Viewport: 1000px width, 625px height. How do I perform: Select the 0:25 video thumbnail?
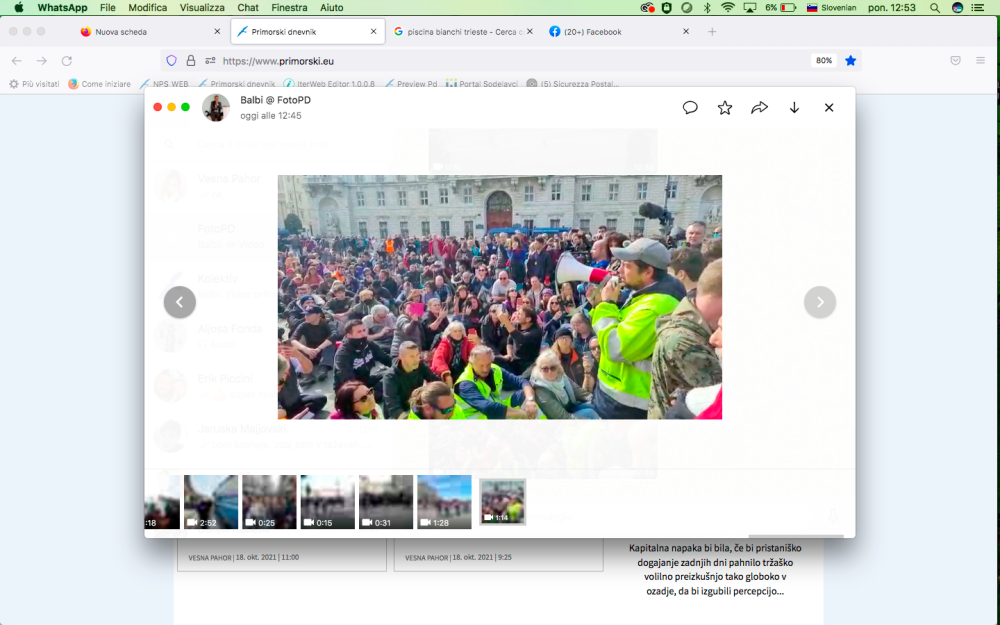[269, 502]
